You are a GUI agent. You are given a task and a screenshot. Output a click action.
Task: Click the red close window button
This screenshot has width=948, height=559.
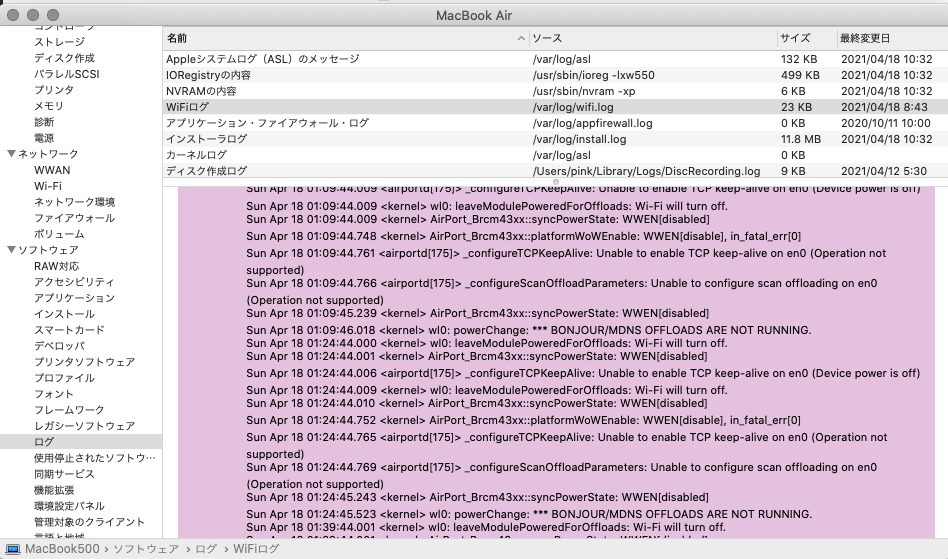tap(13, 15)
